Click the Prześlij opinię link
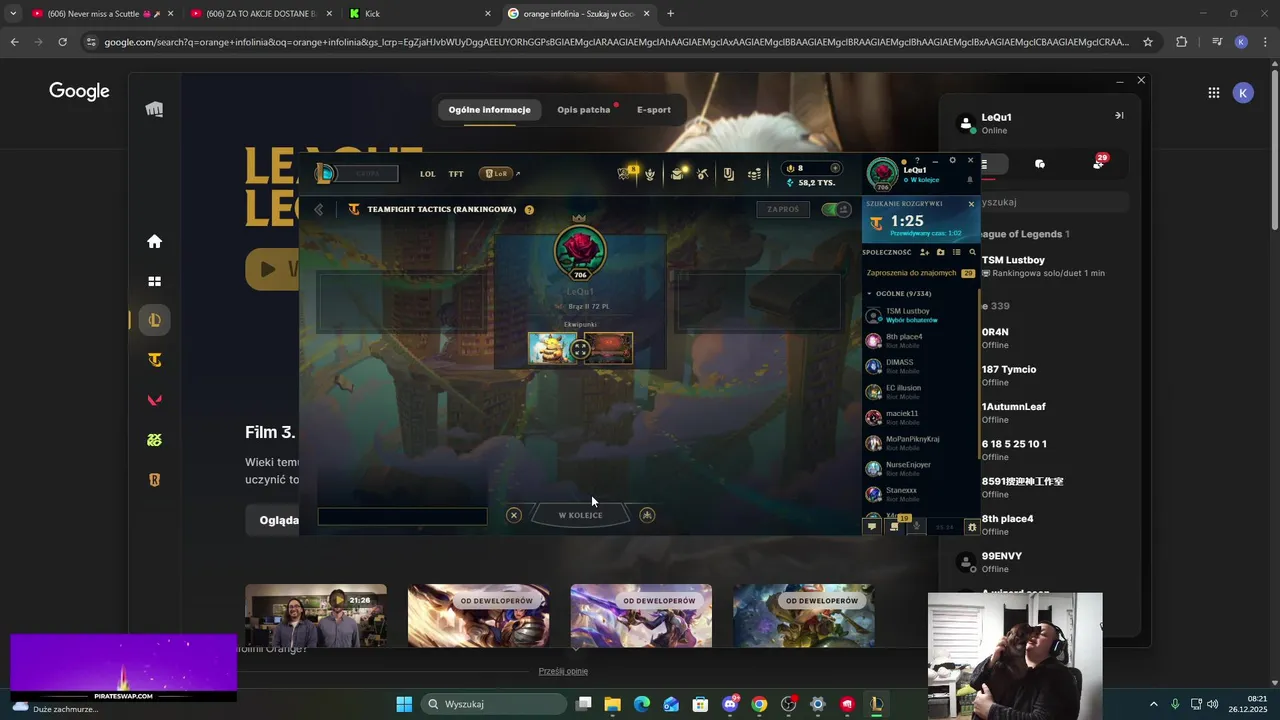Image resolution: width=1280 pixels, height=720 pixels. pos(563,671)
